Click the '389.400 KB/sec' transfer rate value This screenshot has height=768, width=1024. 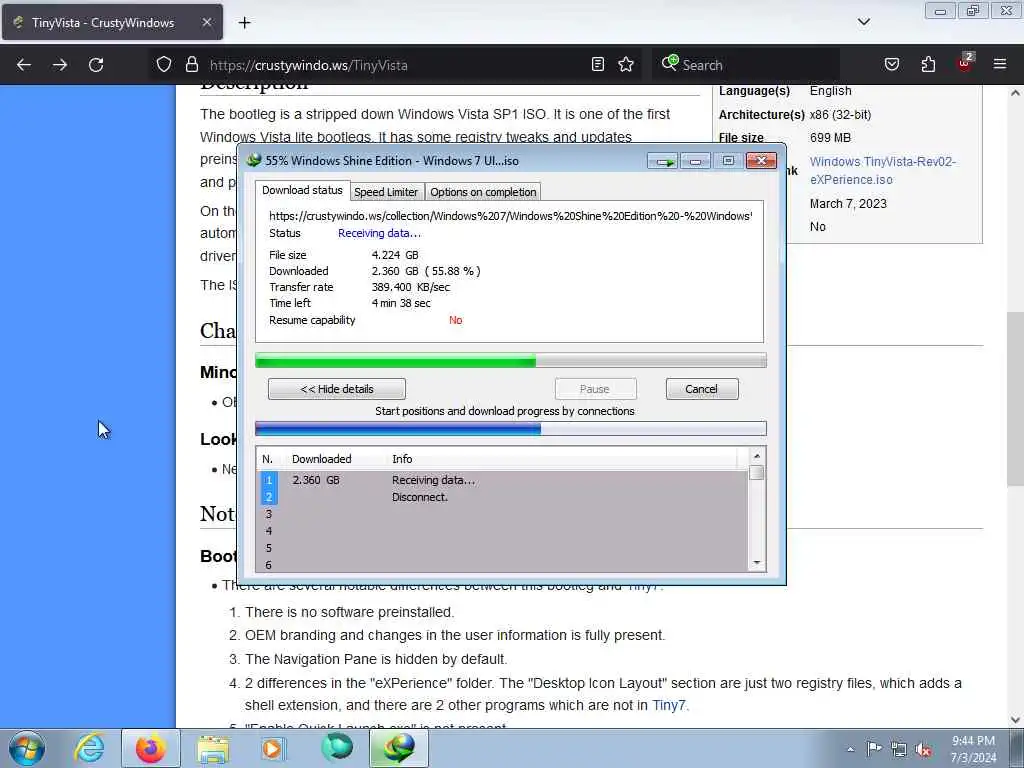point(411,287)
